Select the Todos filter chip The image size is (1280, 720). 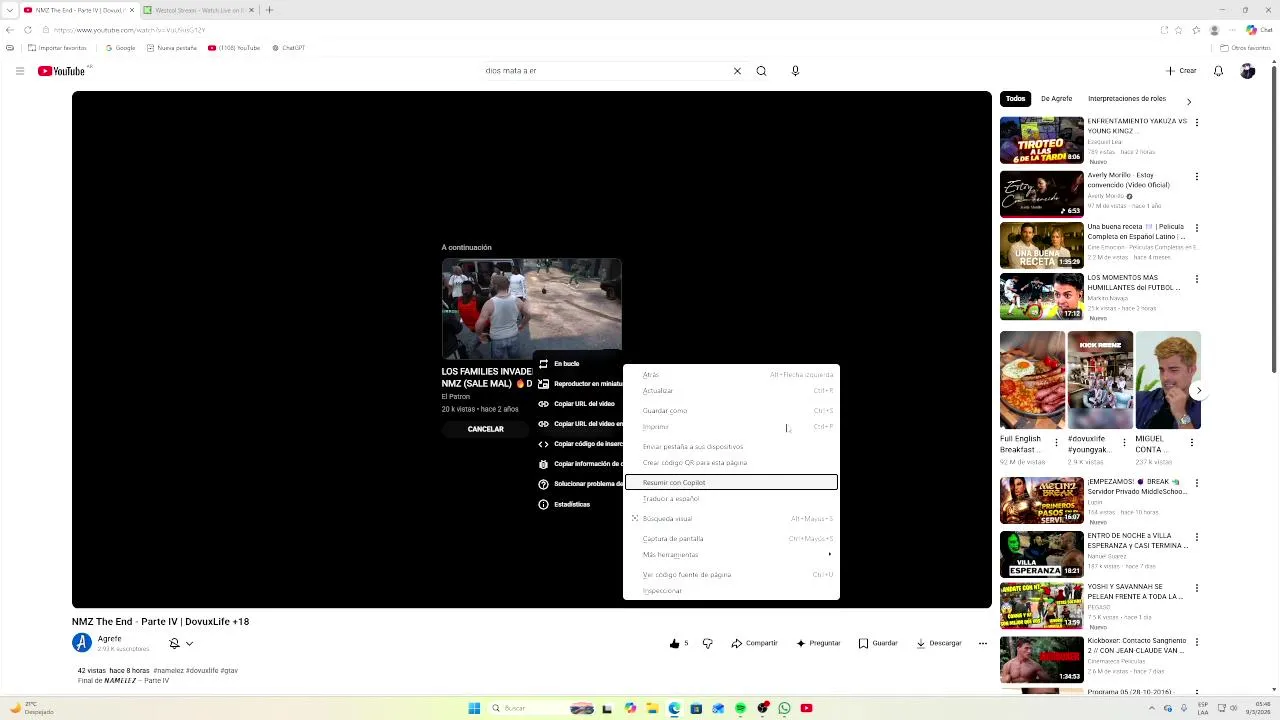coord(1015,99)
